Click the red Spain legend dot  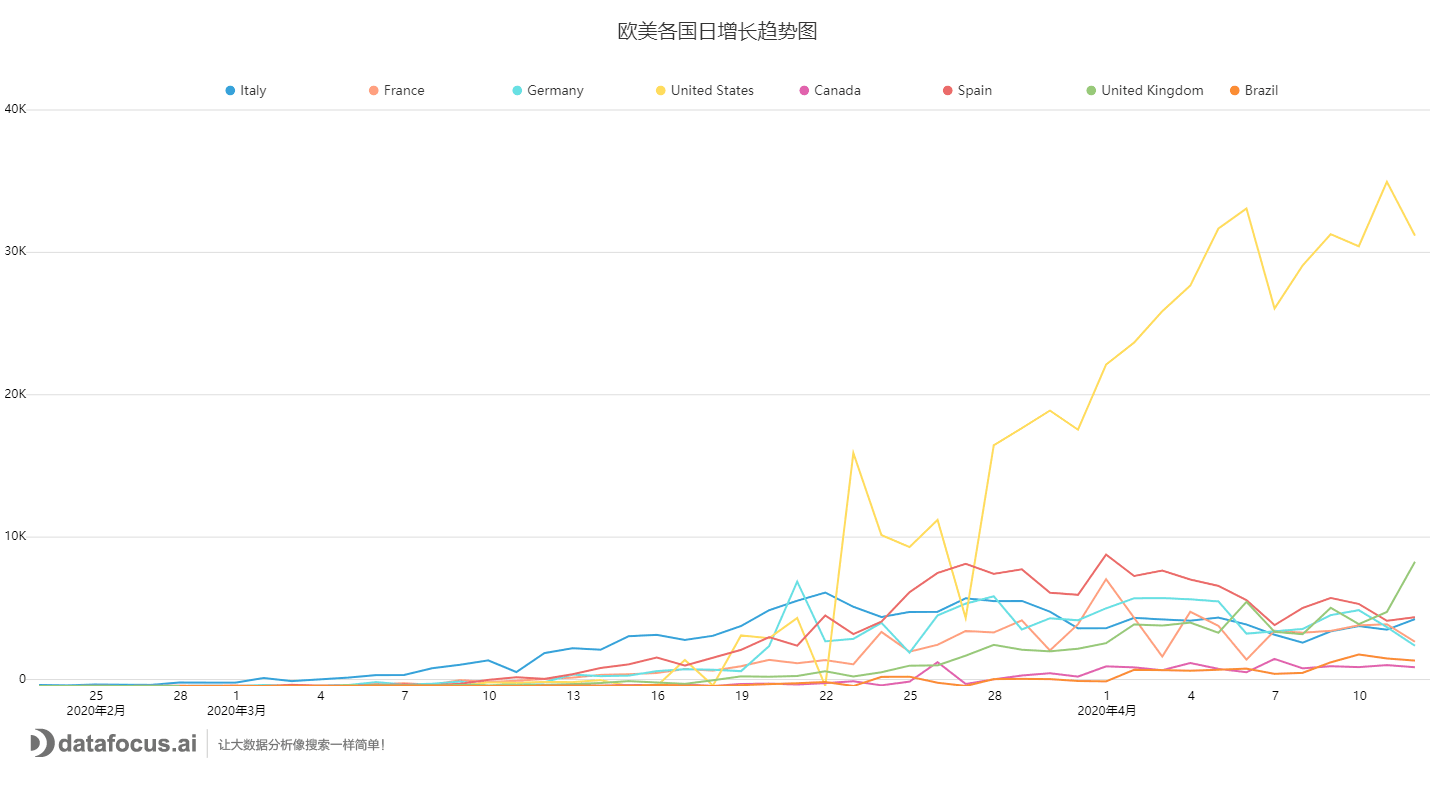point(948,91)
